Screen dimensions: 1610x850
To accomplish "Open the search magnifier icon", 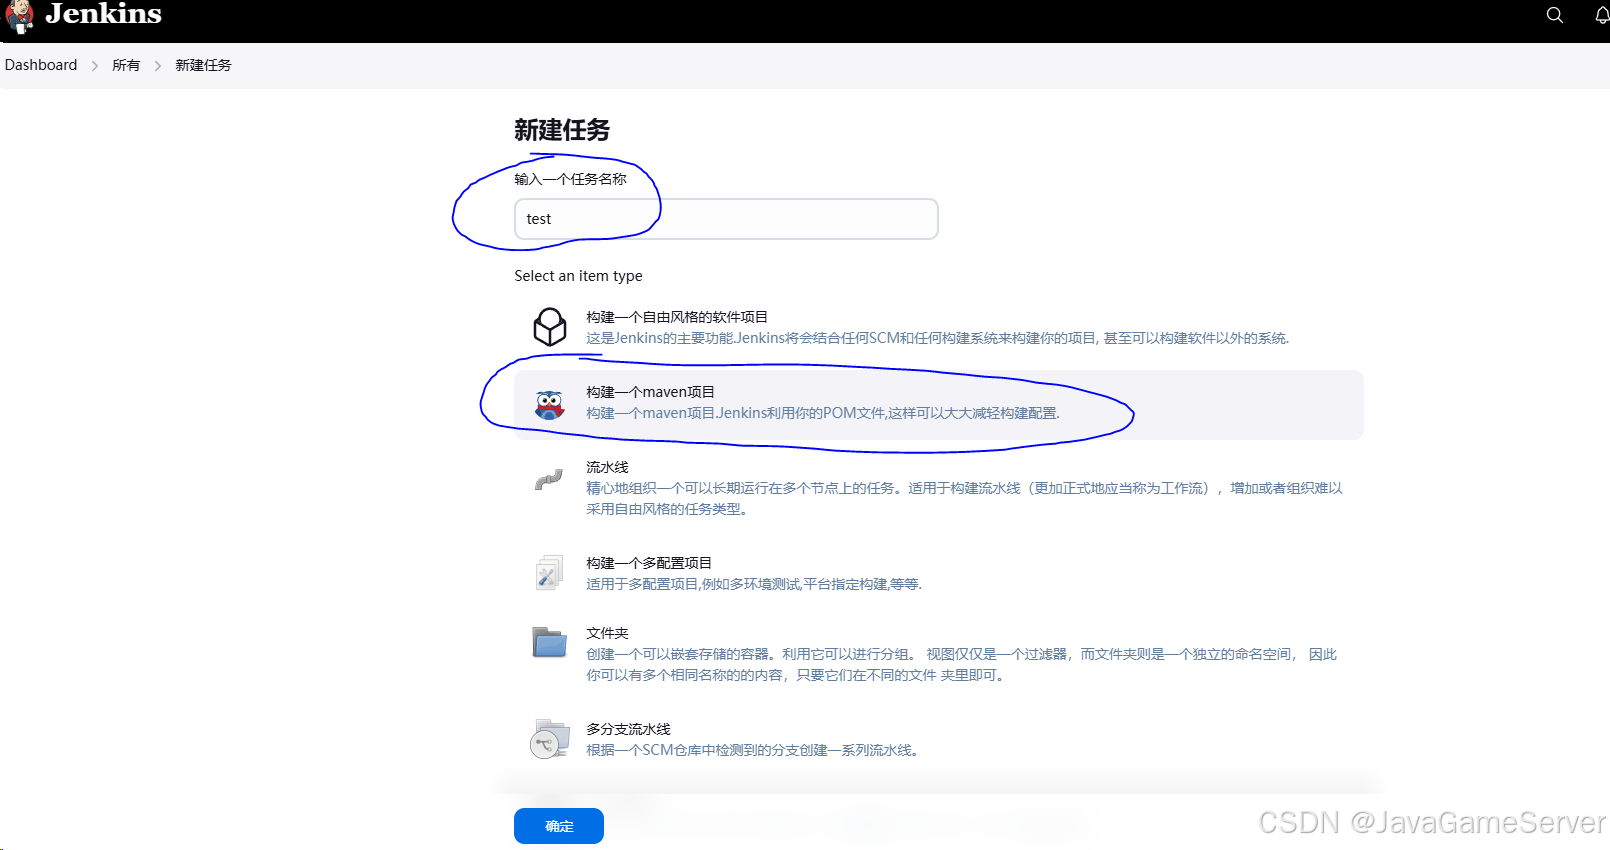I will pos(1555,15).
